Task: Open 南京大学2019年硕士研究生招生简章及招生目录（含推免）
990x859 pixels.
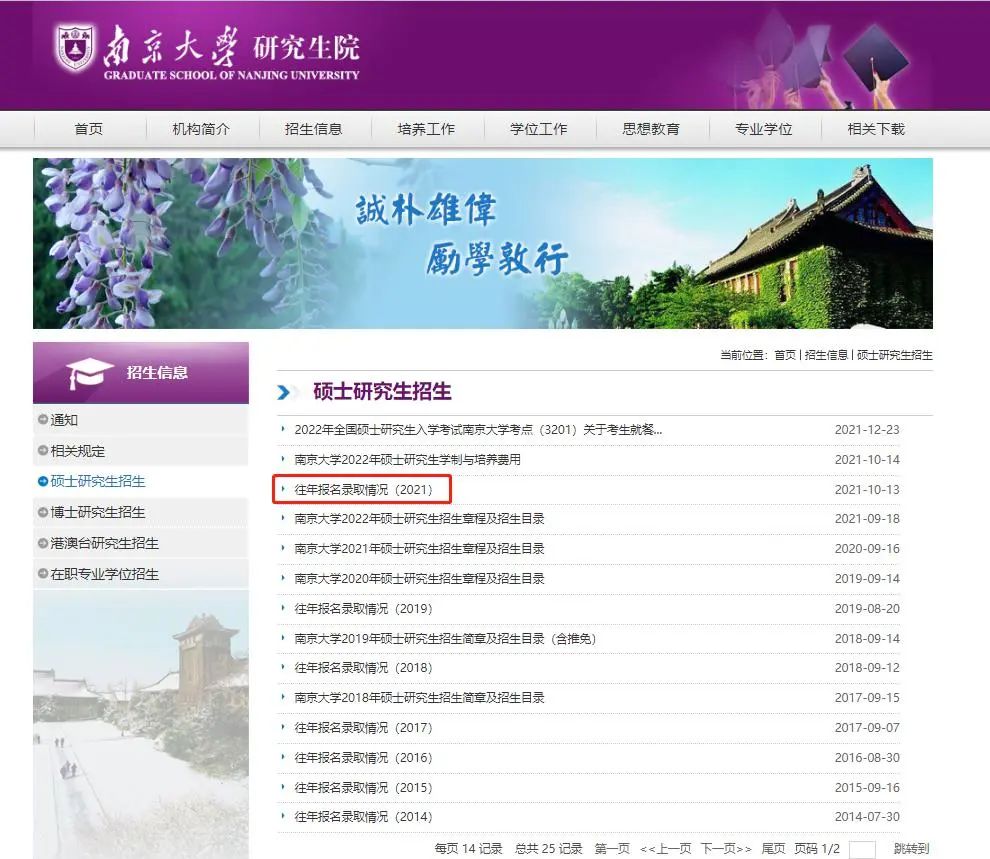Action: coord(445,639)
